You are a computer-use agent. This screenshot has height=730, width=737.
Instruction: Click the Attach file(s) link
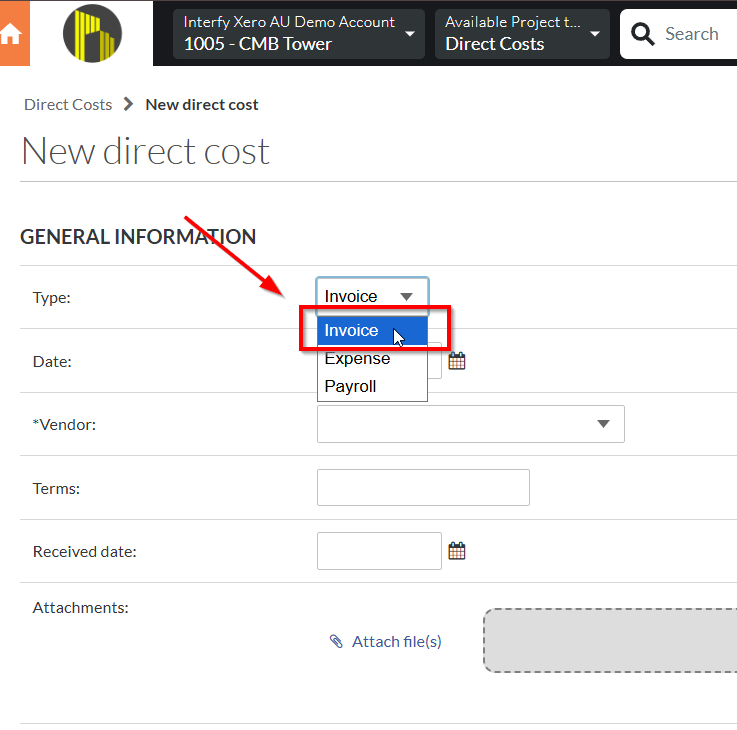click(396, 642)
